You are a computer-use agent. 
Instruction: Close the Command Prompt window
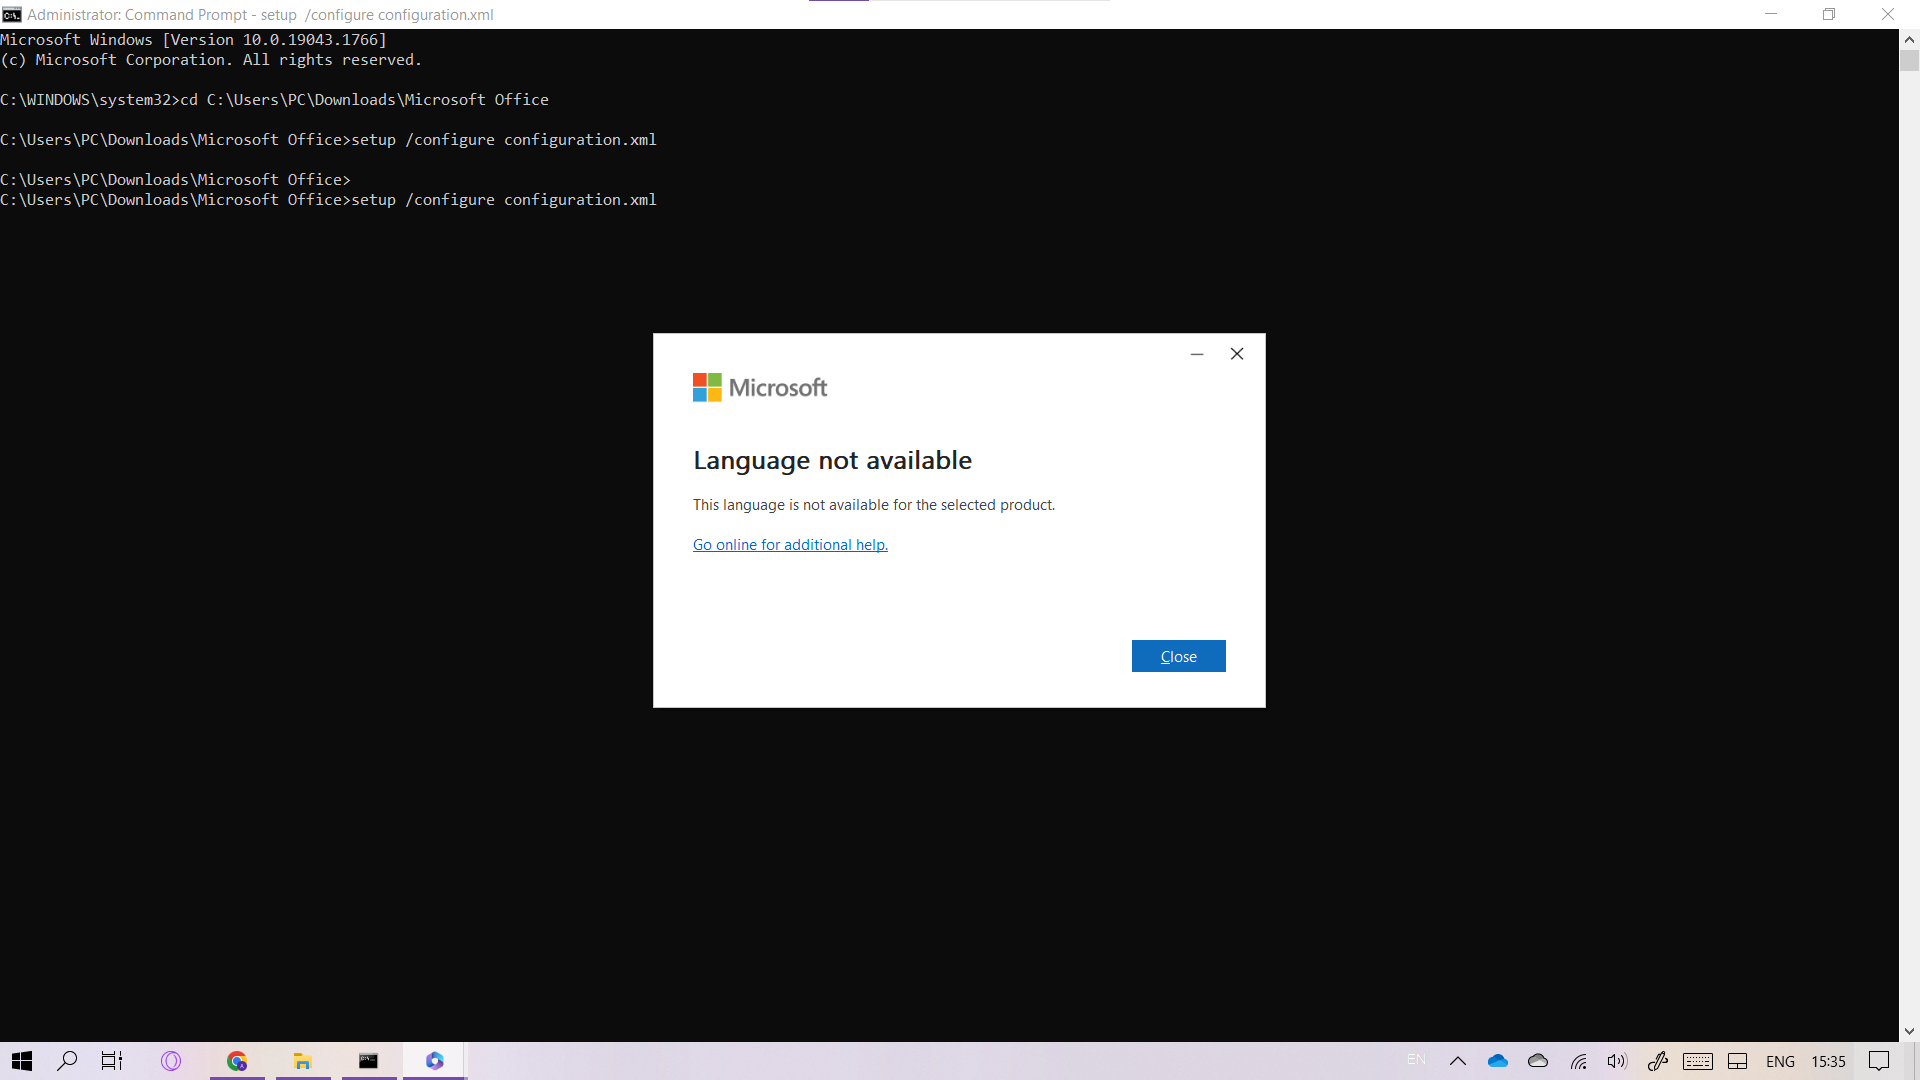pos(1888,14)
